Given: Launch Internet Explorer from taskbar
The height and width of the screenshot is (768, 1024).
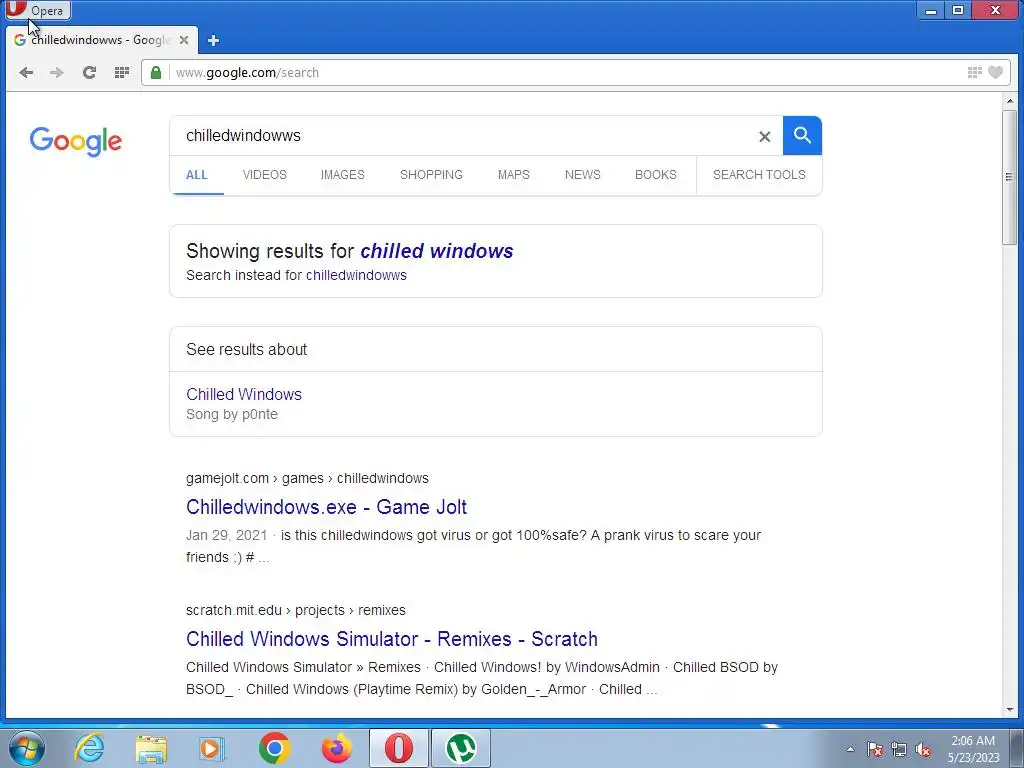Looking at the screenshot, I should point(89,748).
